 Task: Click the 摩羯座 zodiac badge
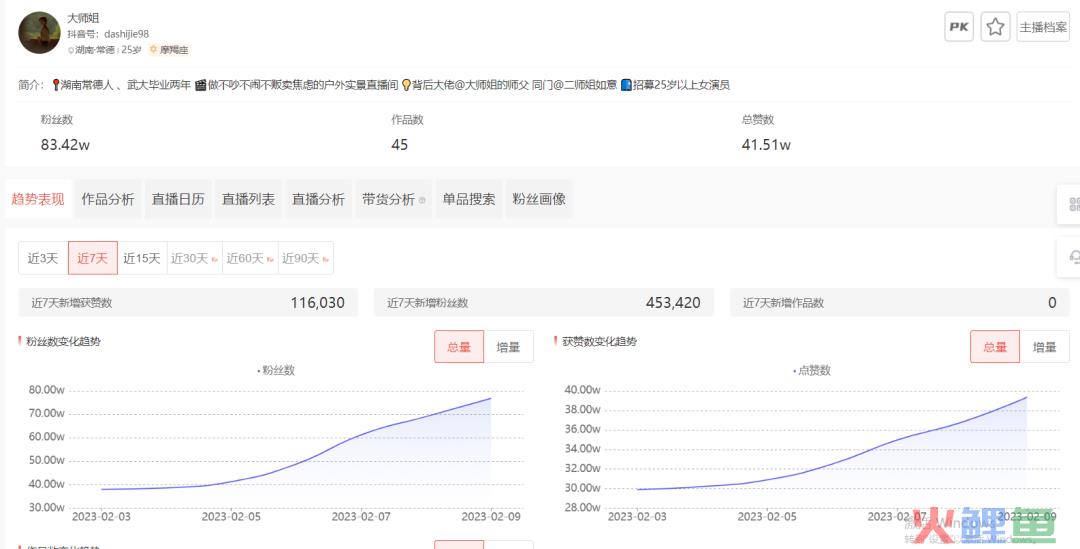pos(169,50)
